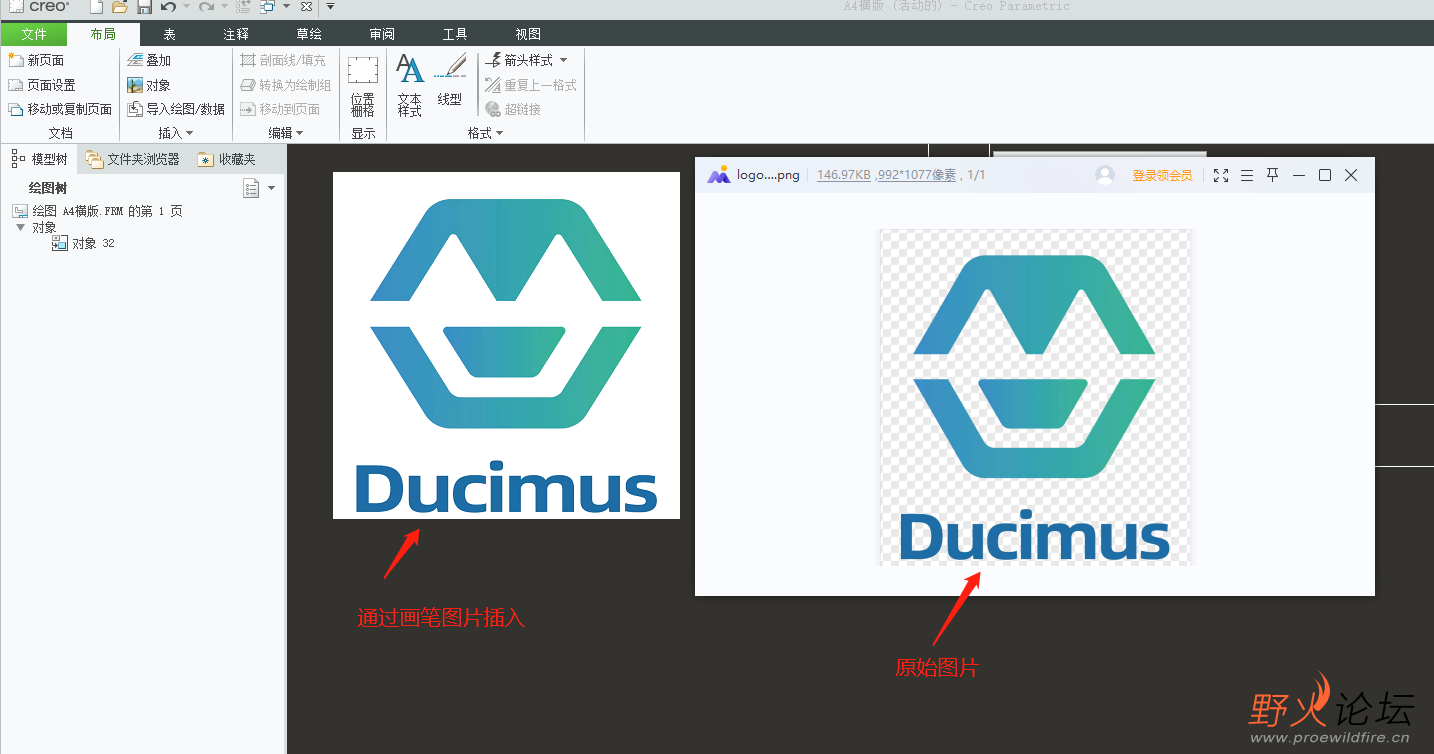Click the 叠加 overlay button

149,60
